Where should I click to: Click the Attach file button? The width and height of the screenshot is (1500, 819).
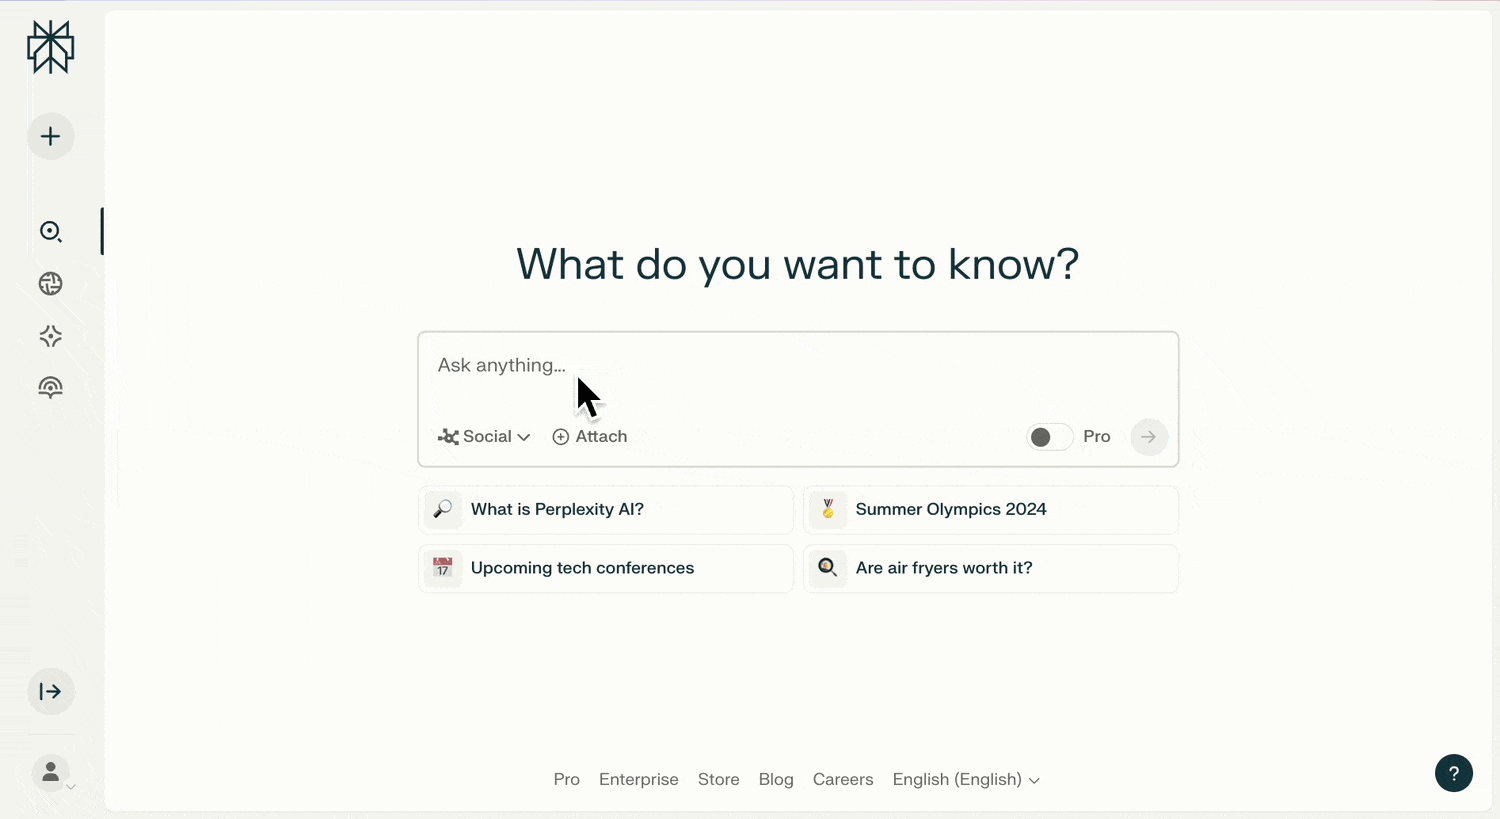[590, 437]
